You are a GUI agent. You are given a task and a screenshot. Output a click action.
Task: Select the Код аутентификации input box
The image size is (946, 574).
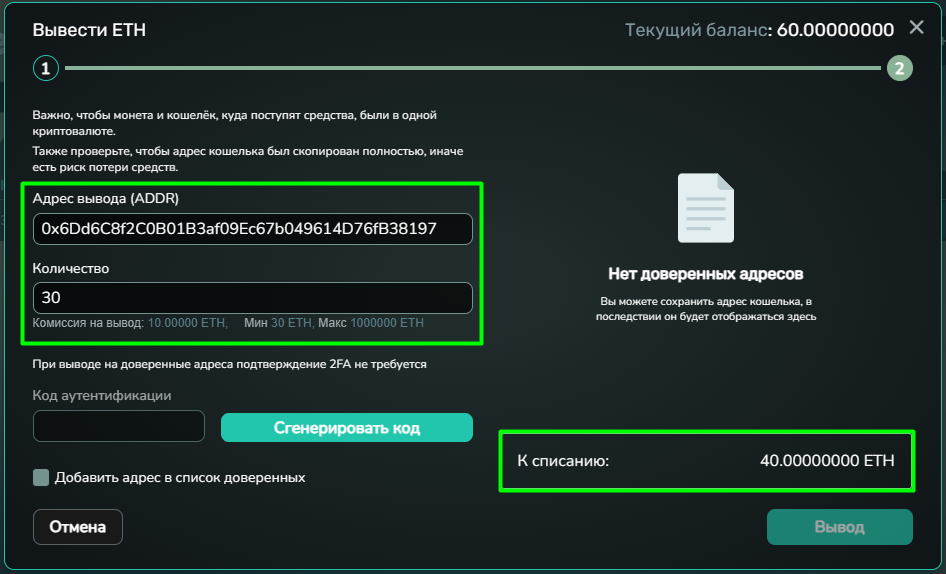tap(118, 427)
